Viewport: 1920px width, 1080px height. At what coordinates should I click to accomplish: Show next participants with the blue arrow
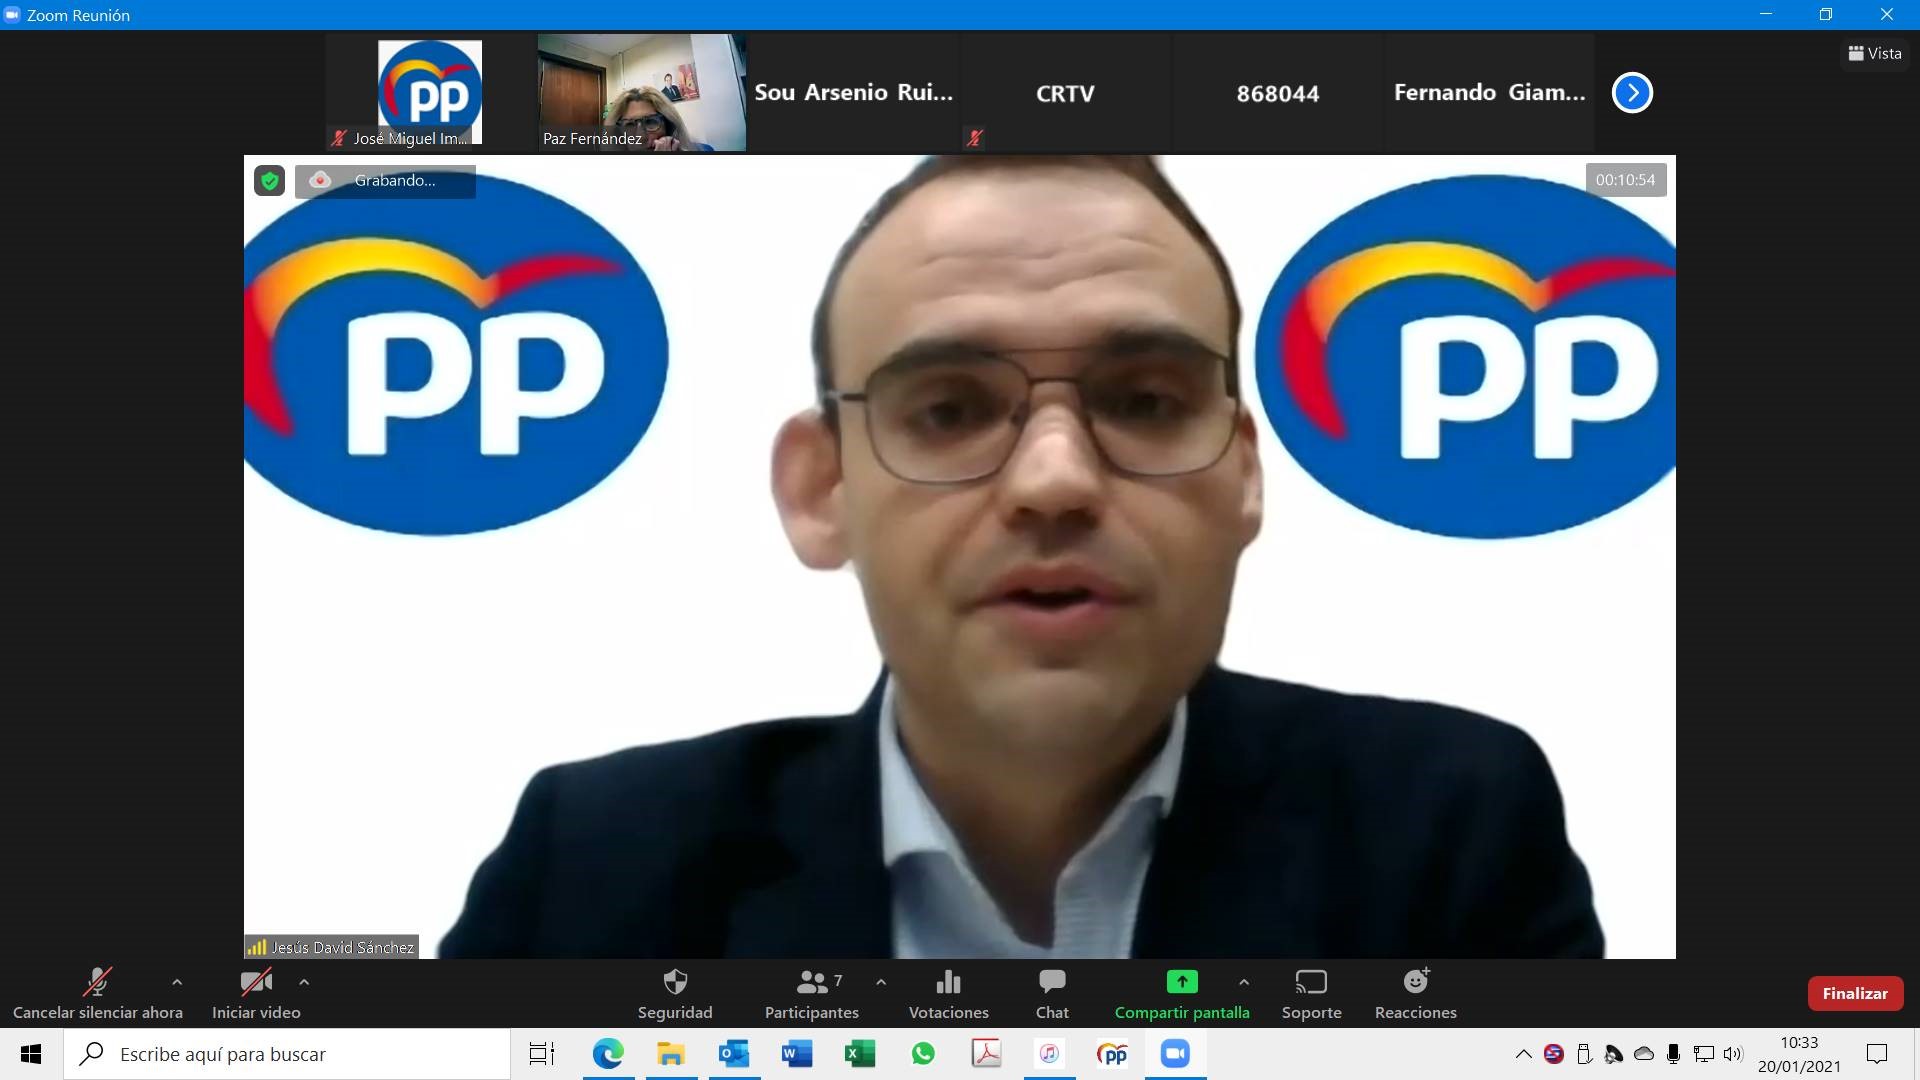click(1632, 93)
